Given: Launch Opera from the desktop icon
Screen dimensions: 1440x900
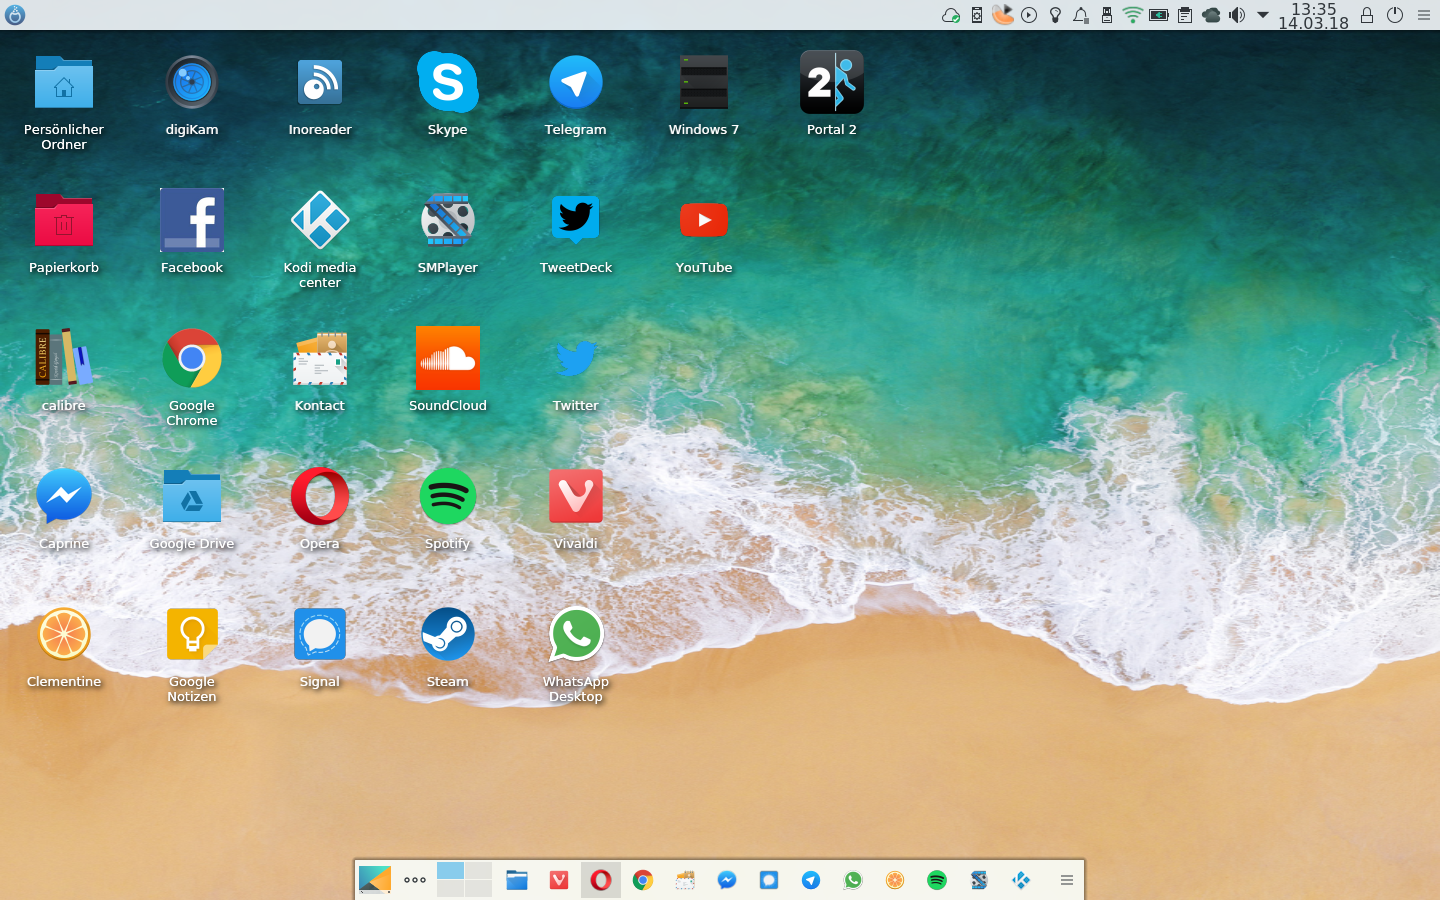Looking at the screenshot, I should pos(320,497).
